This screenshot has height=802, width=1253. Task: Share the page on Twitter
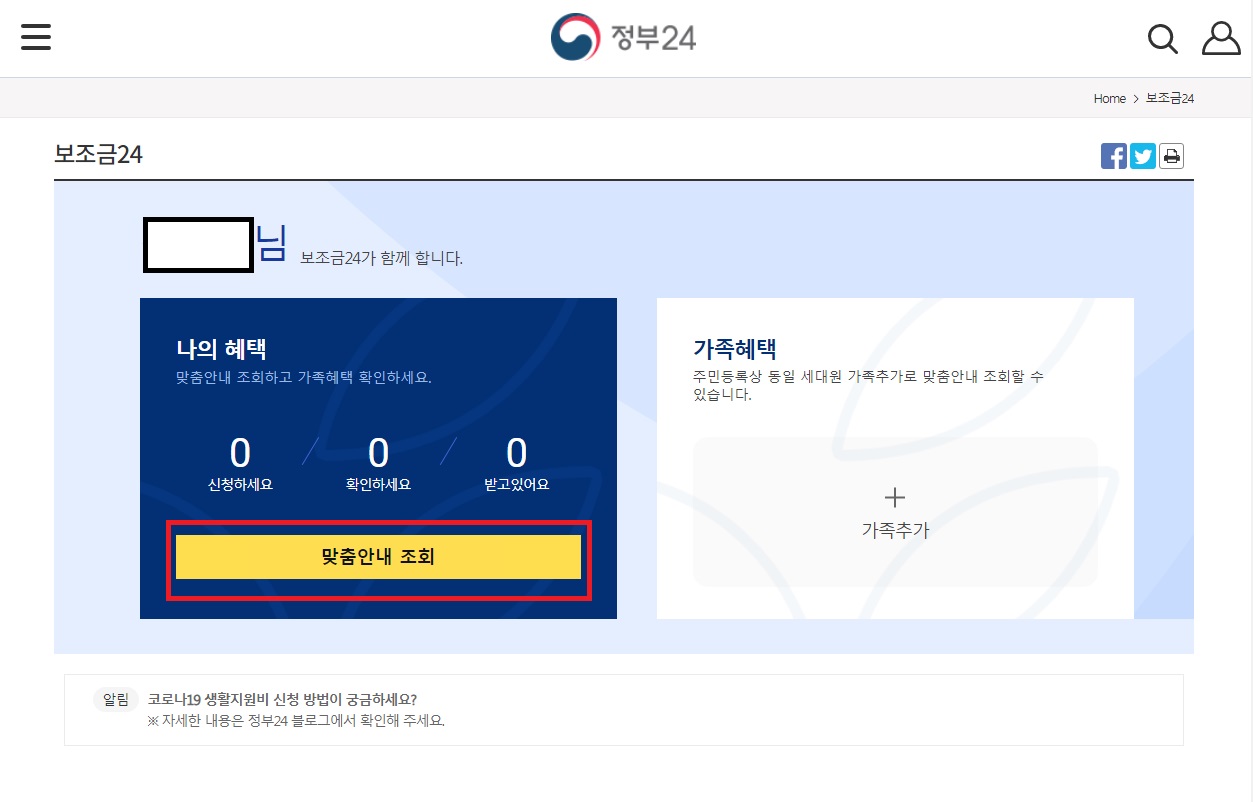[x=1143, y=156]
